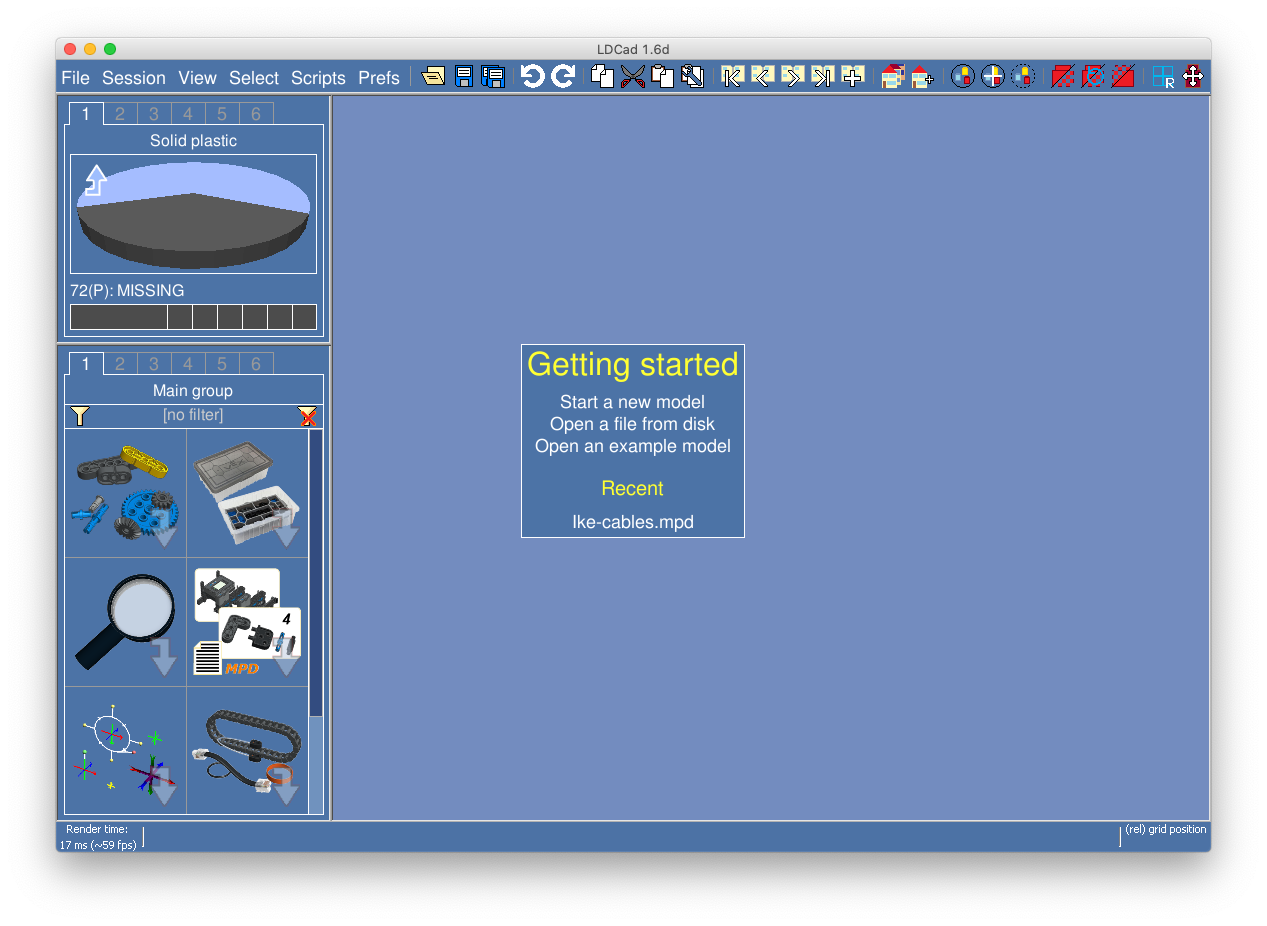Click the third red dotted-hiding toolbar icon
This screenshot has width=1267, height=926.
point(1123,76)
